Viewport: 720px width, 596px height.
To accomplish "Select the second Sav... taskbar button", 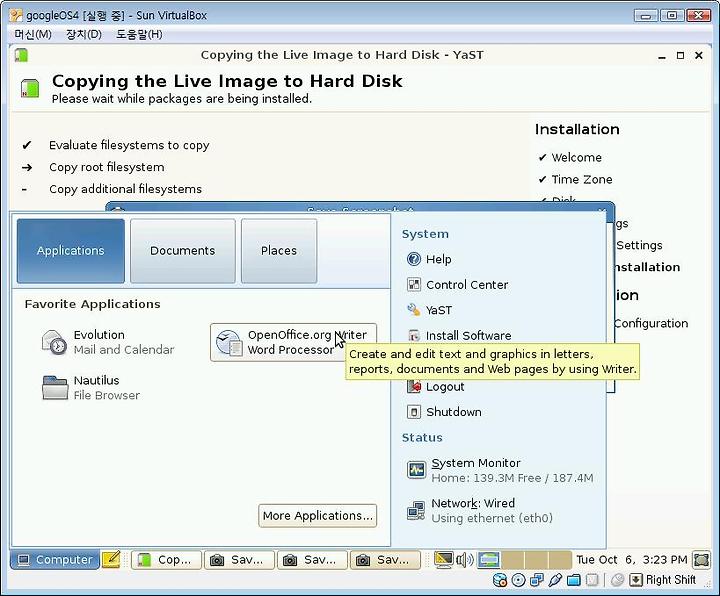I will pos(312,560).
